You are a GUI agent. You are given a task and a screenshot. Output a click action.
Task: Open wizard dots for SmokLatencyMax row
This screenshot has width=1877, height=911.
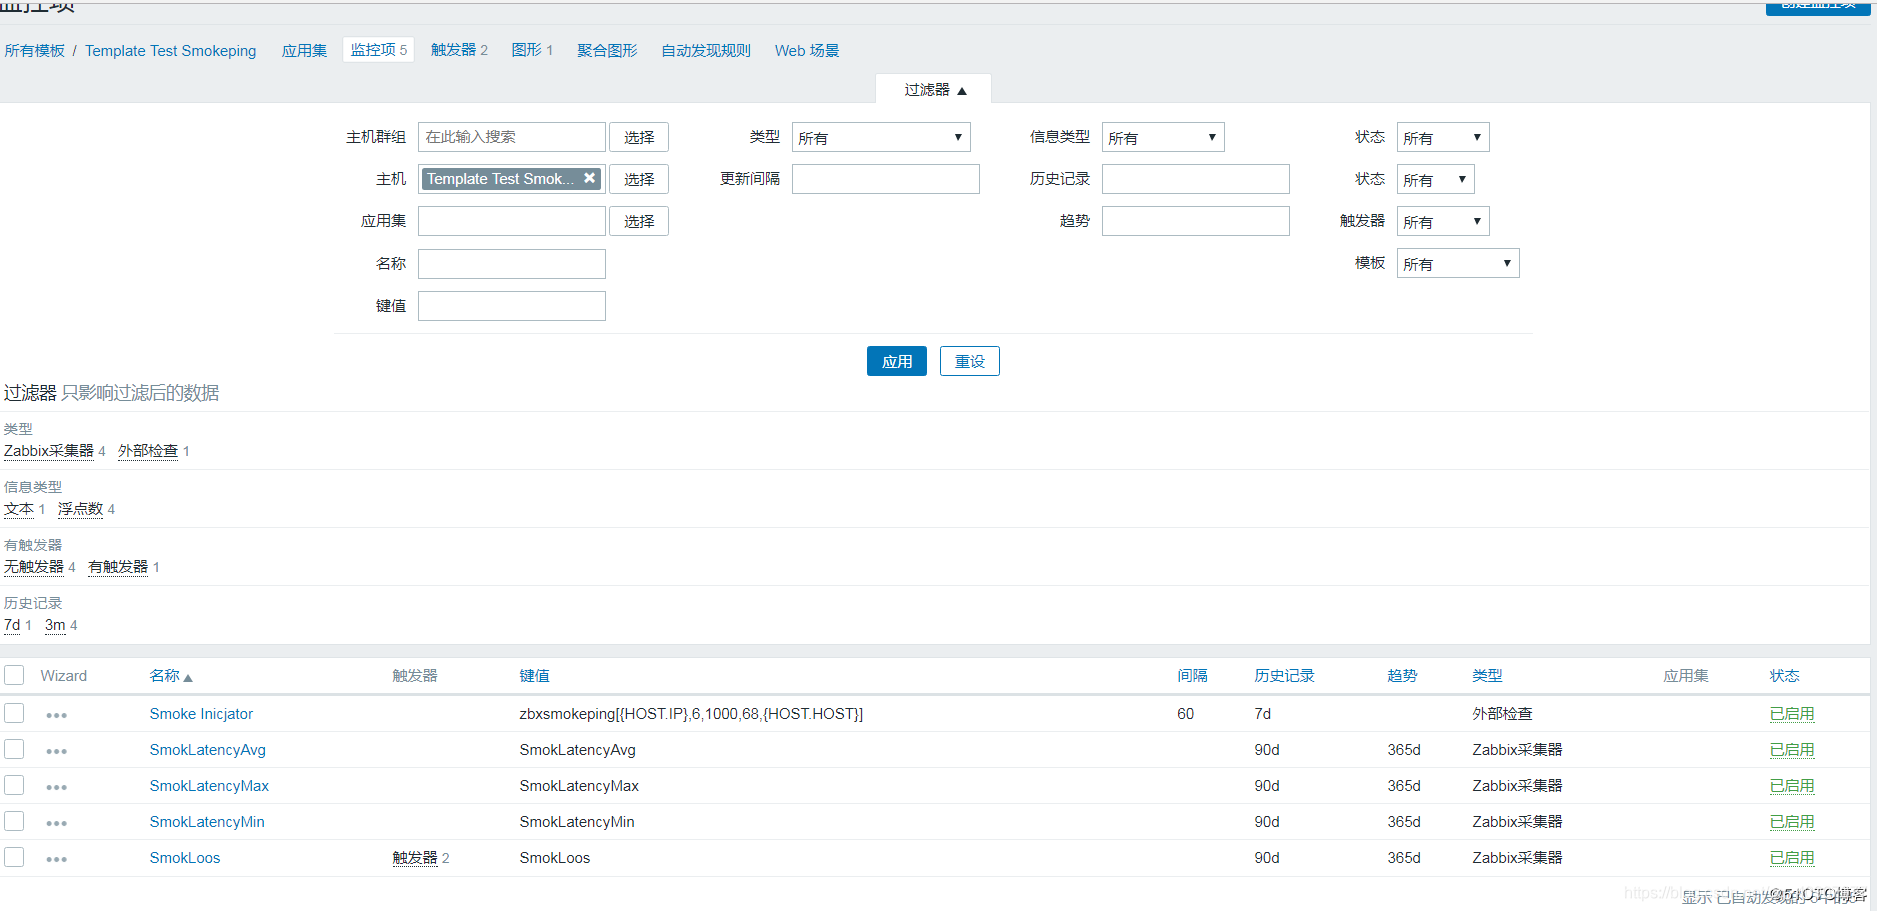[56, 787]
